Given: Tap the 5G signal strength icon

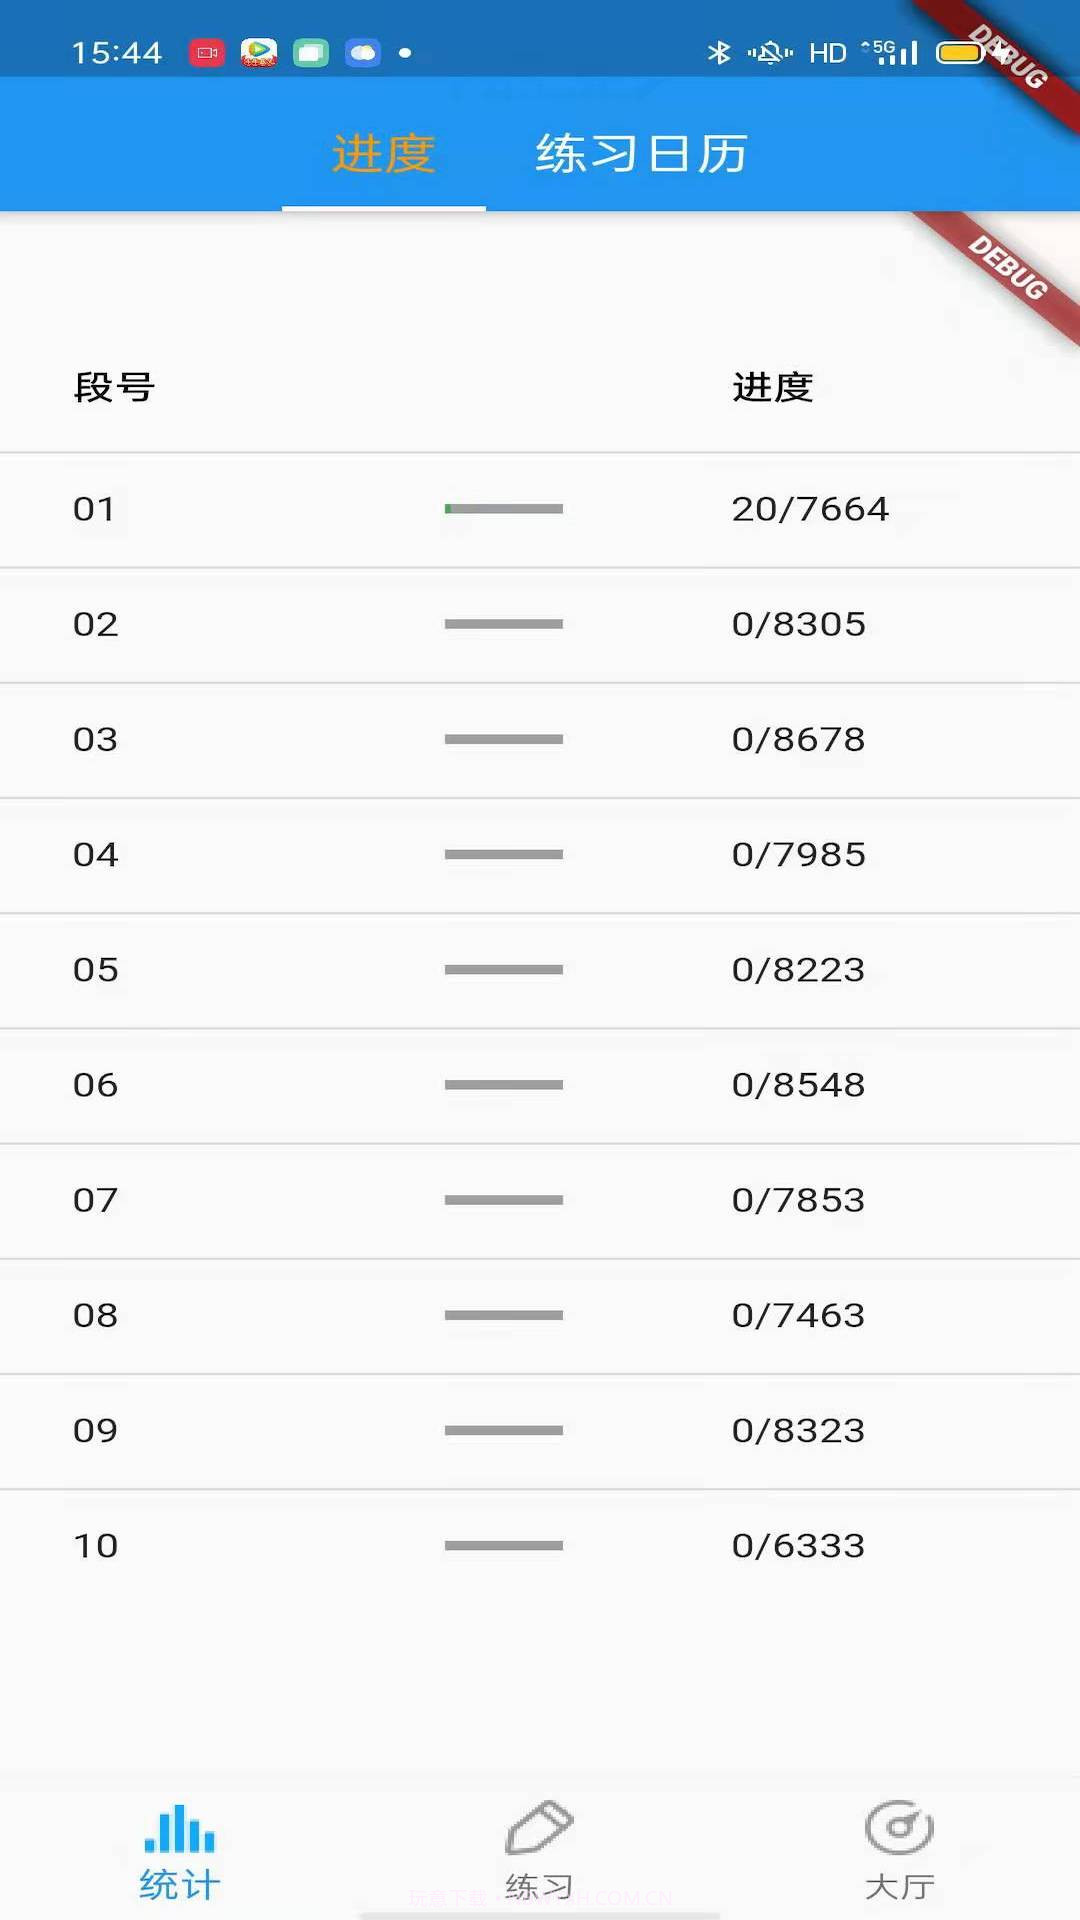Looking at the screenshot, I should pyautogui.click(x=891, y=52).
